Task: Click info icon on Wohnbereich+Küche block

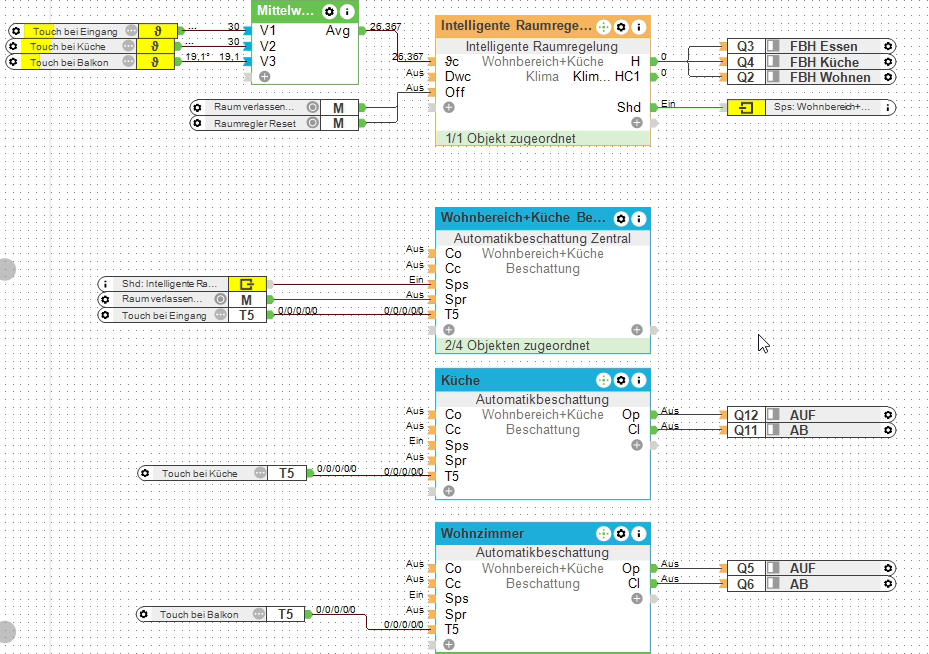Action: (639, 219)
